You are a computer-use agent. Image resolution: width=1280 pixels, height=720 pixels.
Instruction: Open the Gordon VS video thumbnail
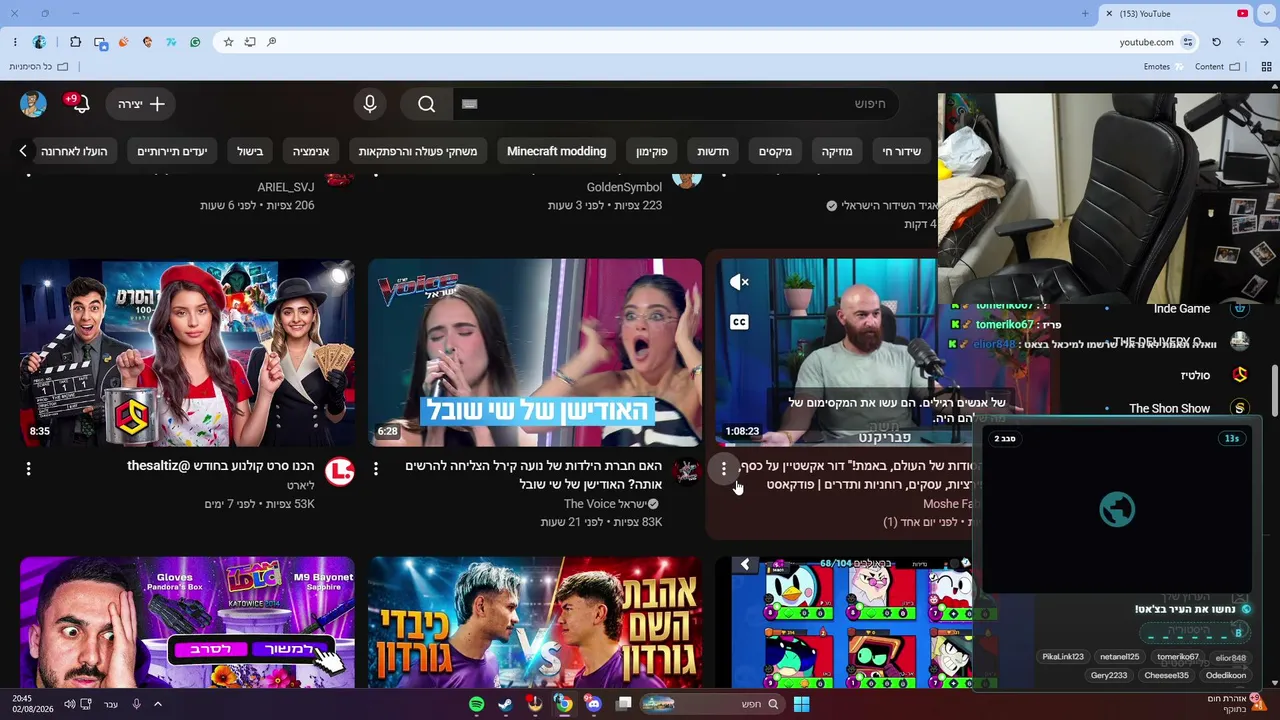coord(535,622)
